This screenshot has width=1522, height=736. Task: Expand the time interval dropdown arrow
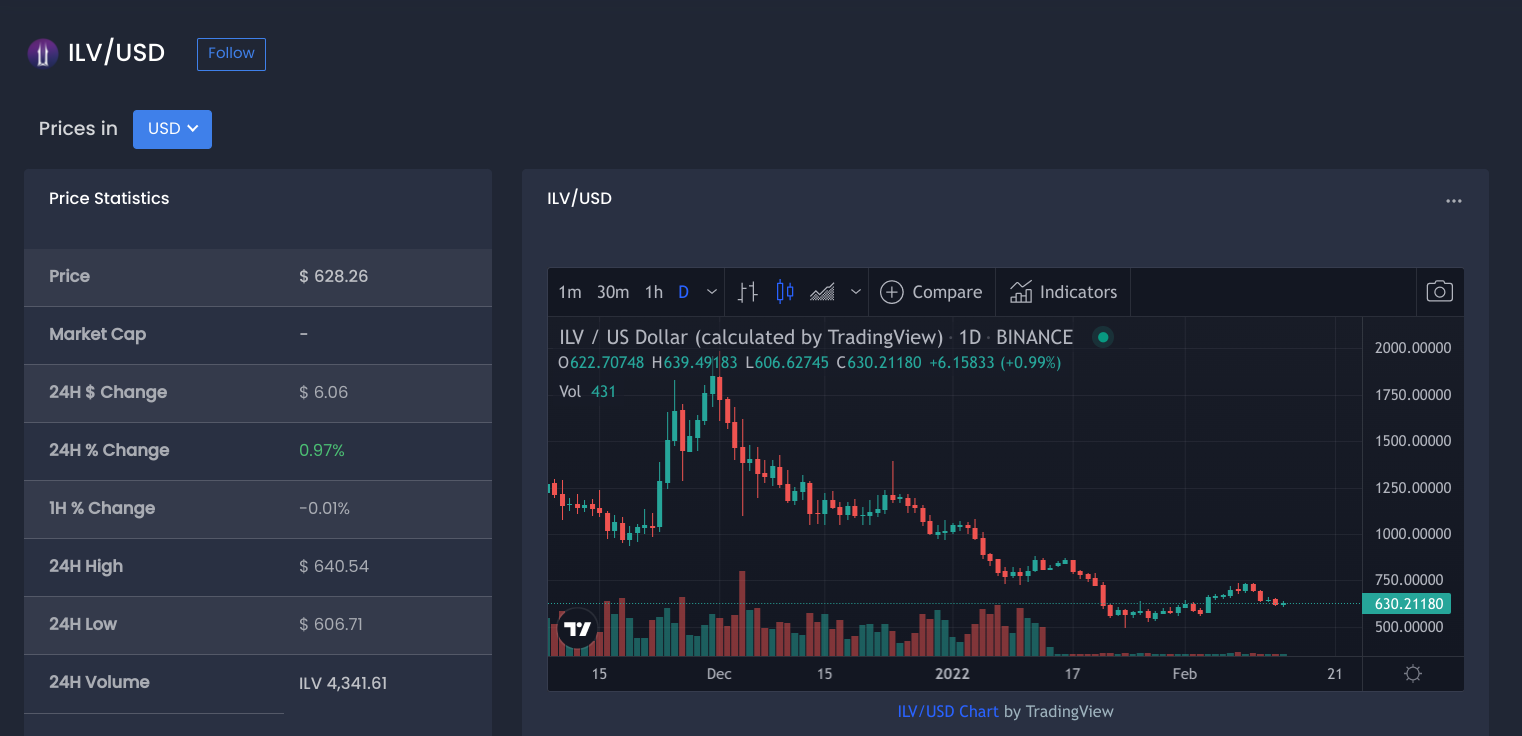712,292
